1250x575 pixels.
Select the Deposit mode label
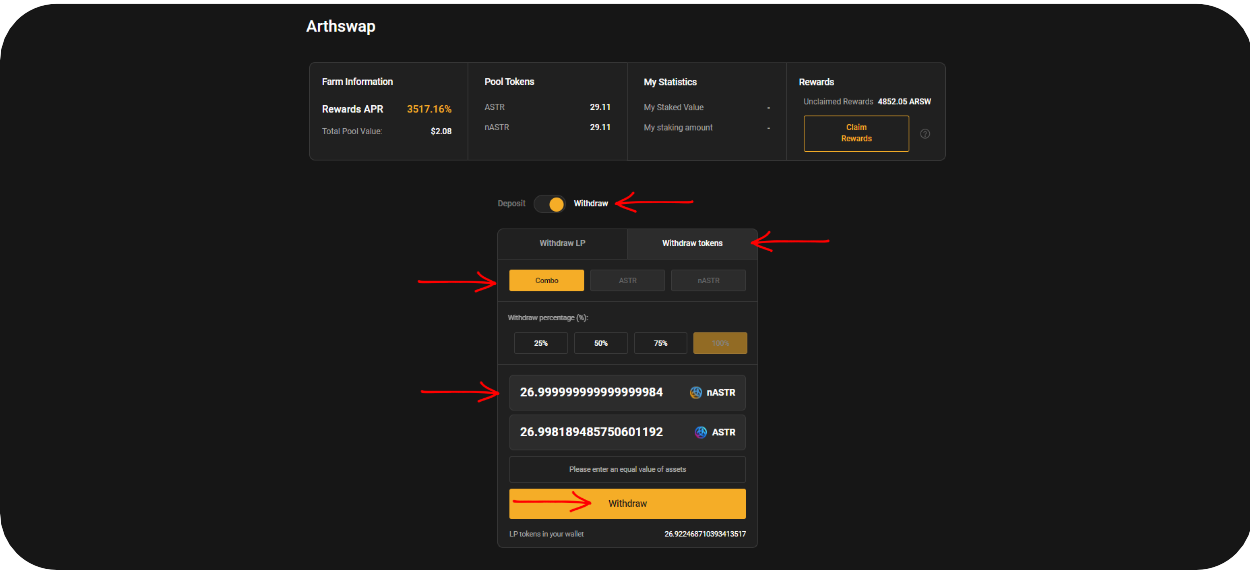click(x=511, y=204)
